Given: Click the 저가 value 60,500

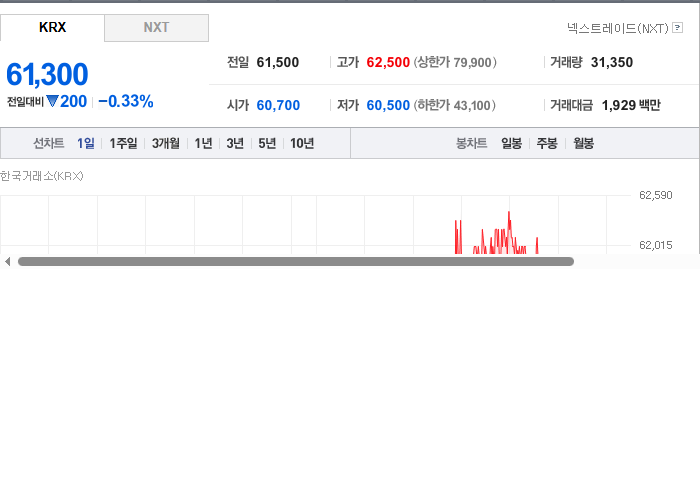Looking at the screenshot, I should (x=388, y=105).
